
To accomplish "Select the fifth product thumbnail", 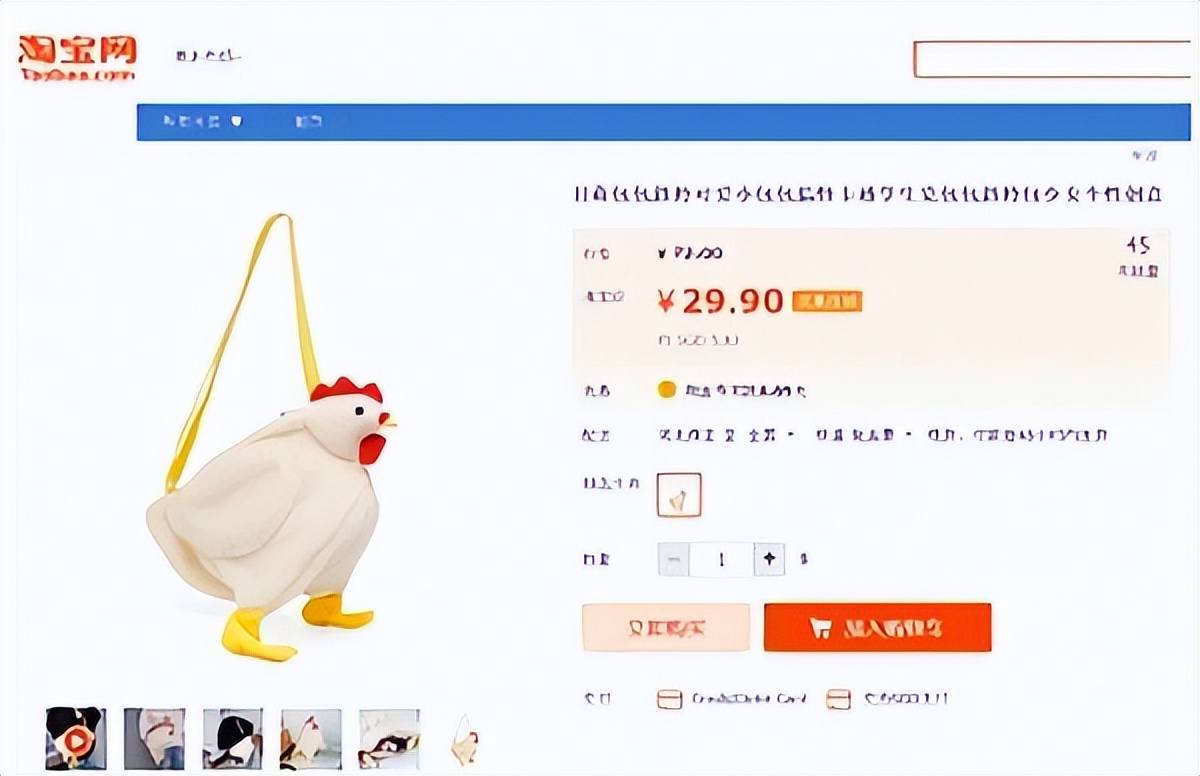I will (x=389, y=738).
